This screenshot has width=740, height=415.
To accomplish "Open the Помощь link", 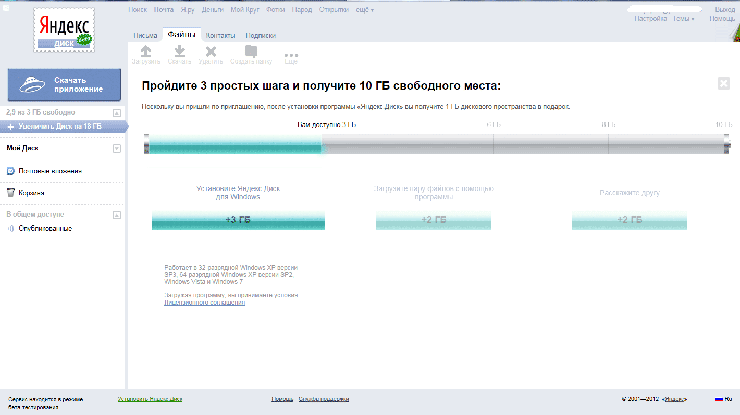I will (x=722, y=18).
